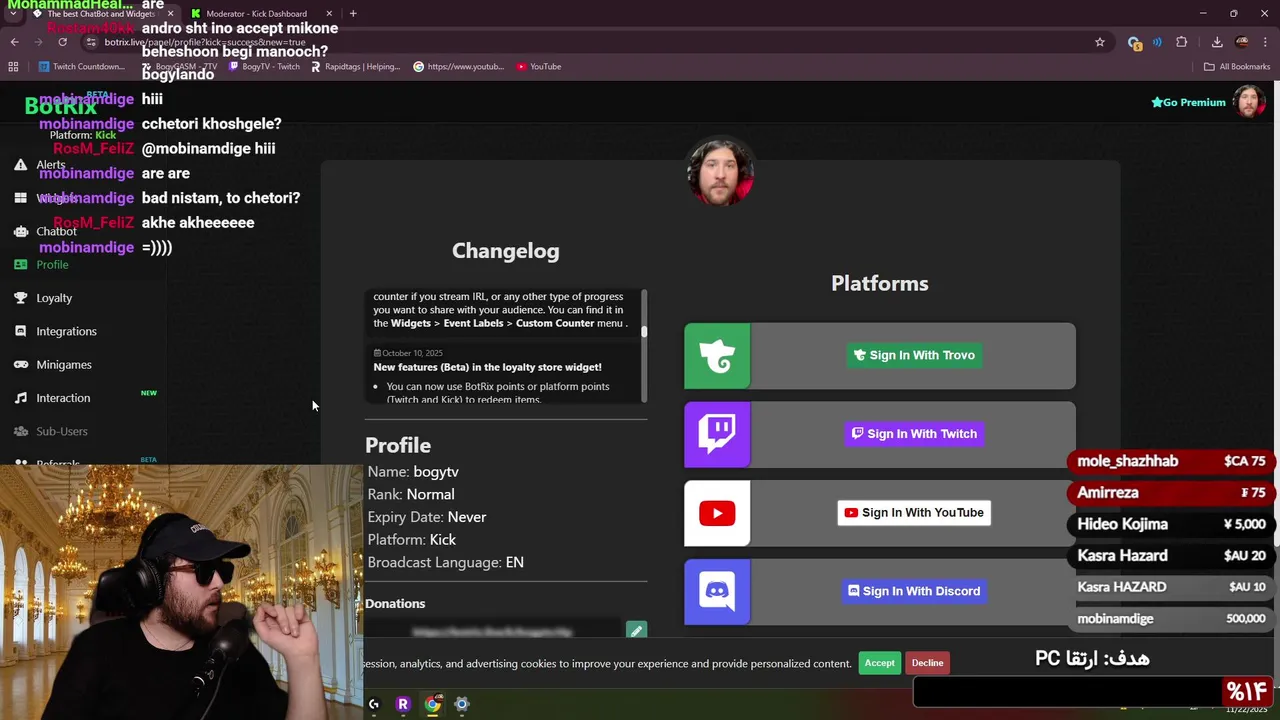Viewport: 1280px width, 720px height.
Task: Open the Widgets sidebar icon
Action: click(x=20, y=198)
